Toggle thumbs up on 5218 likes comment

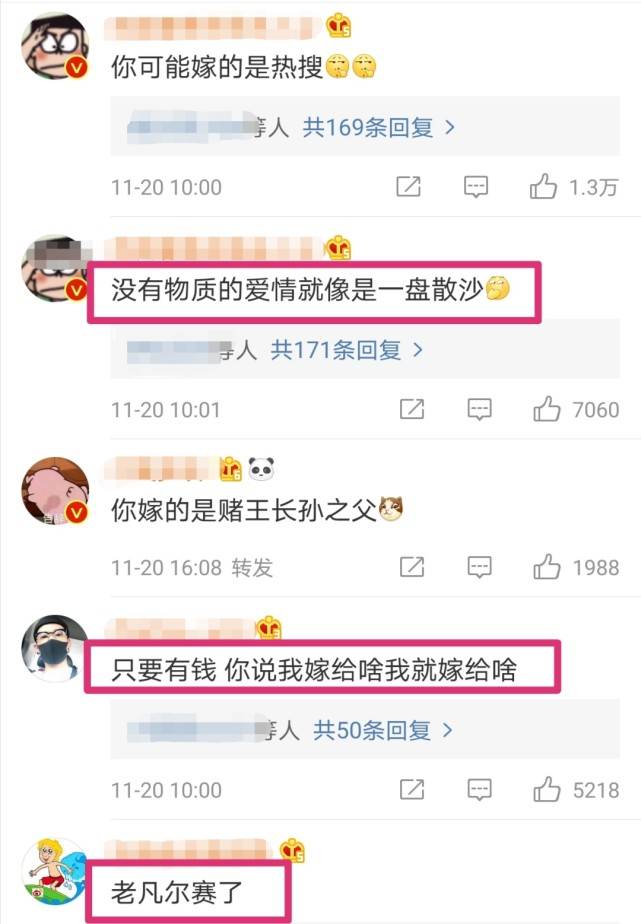(546, 789)
